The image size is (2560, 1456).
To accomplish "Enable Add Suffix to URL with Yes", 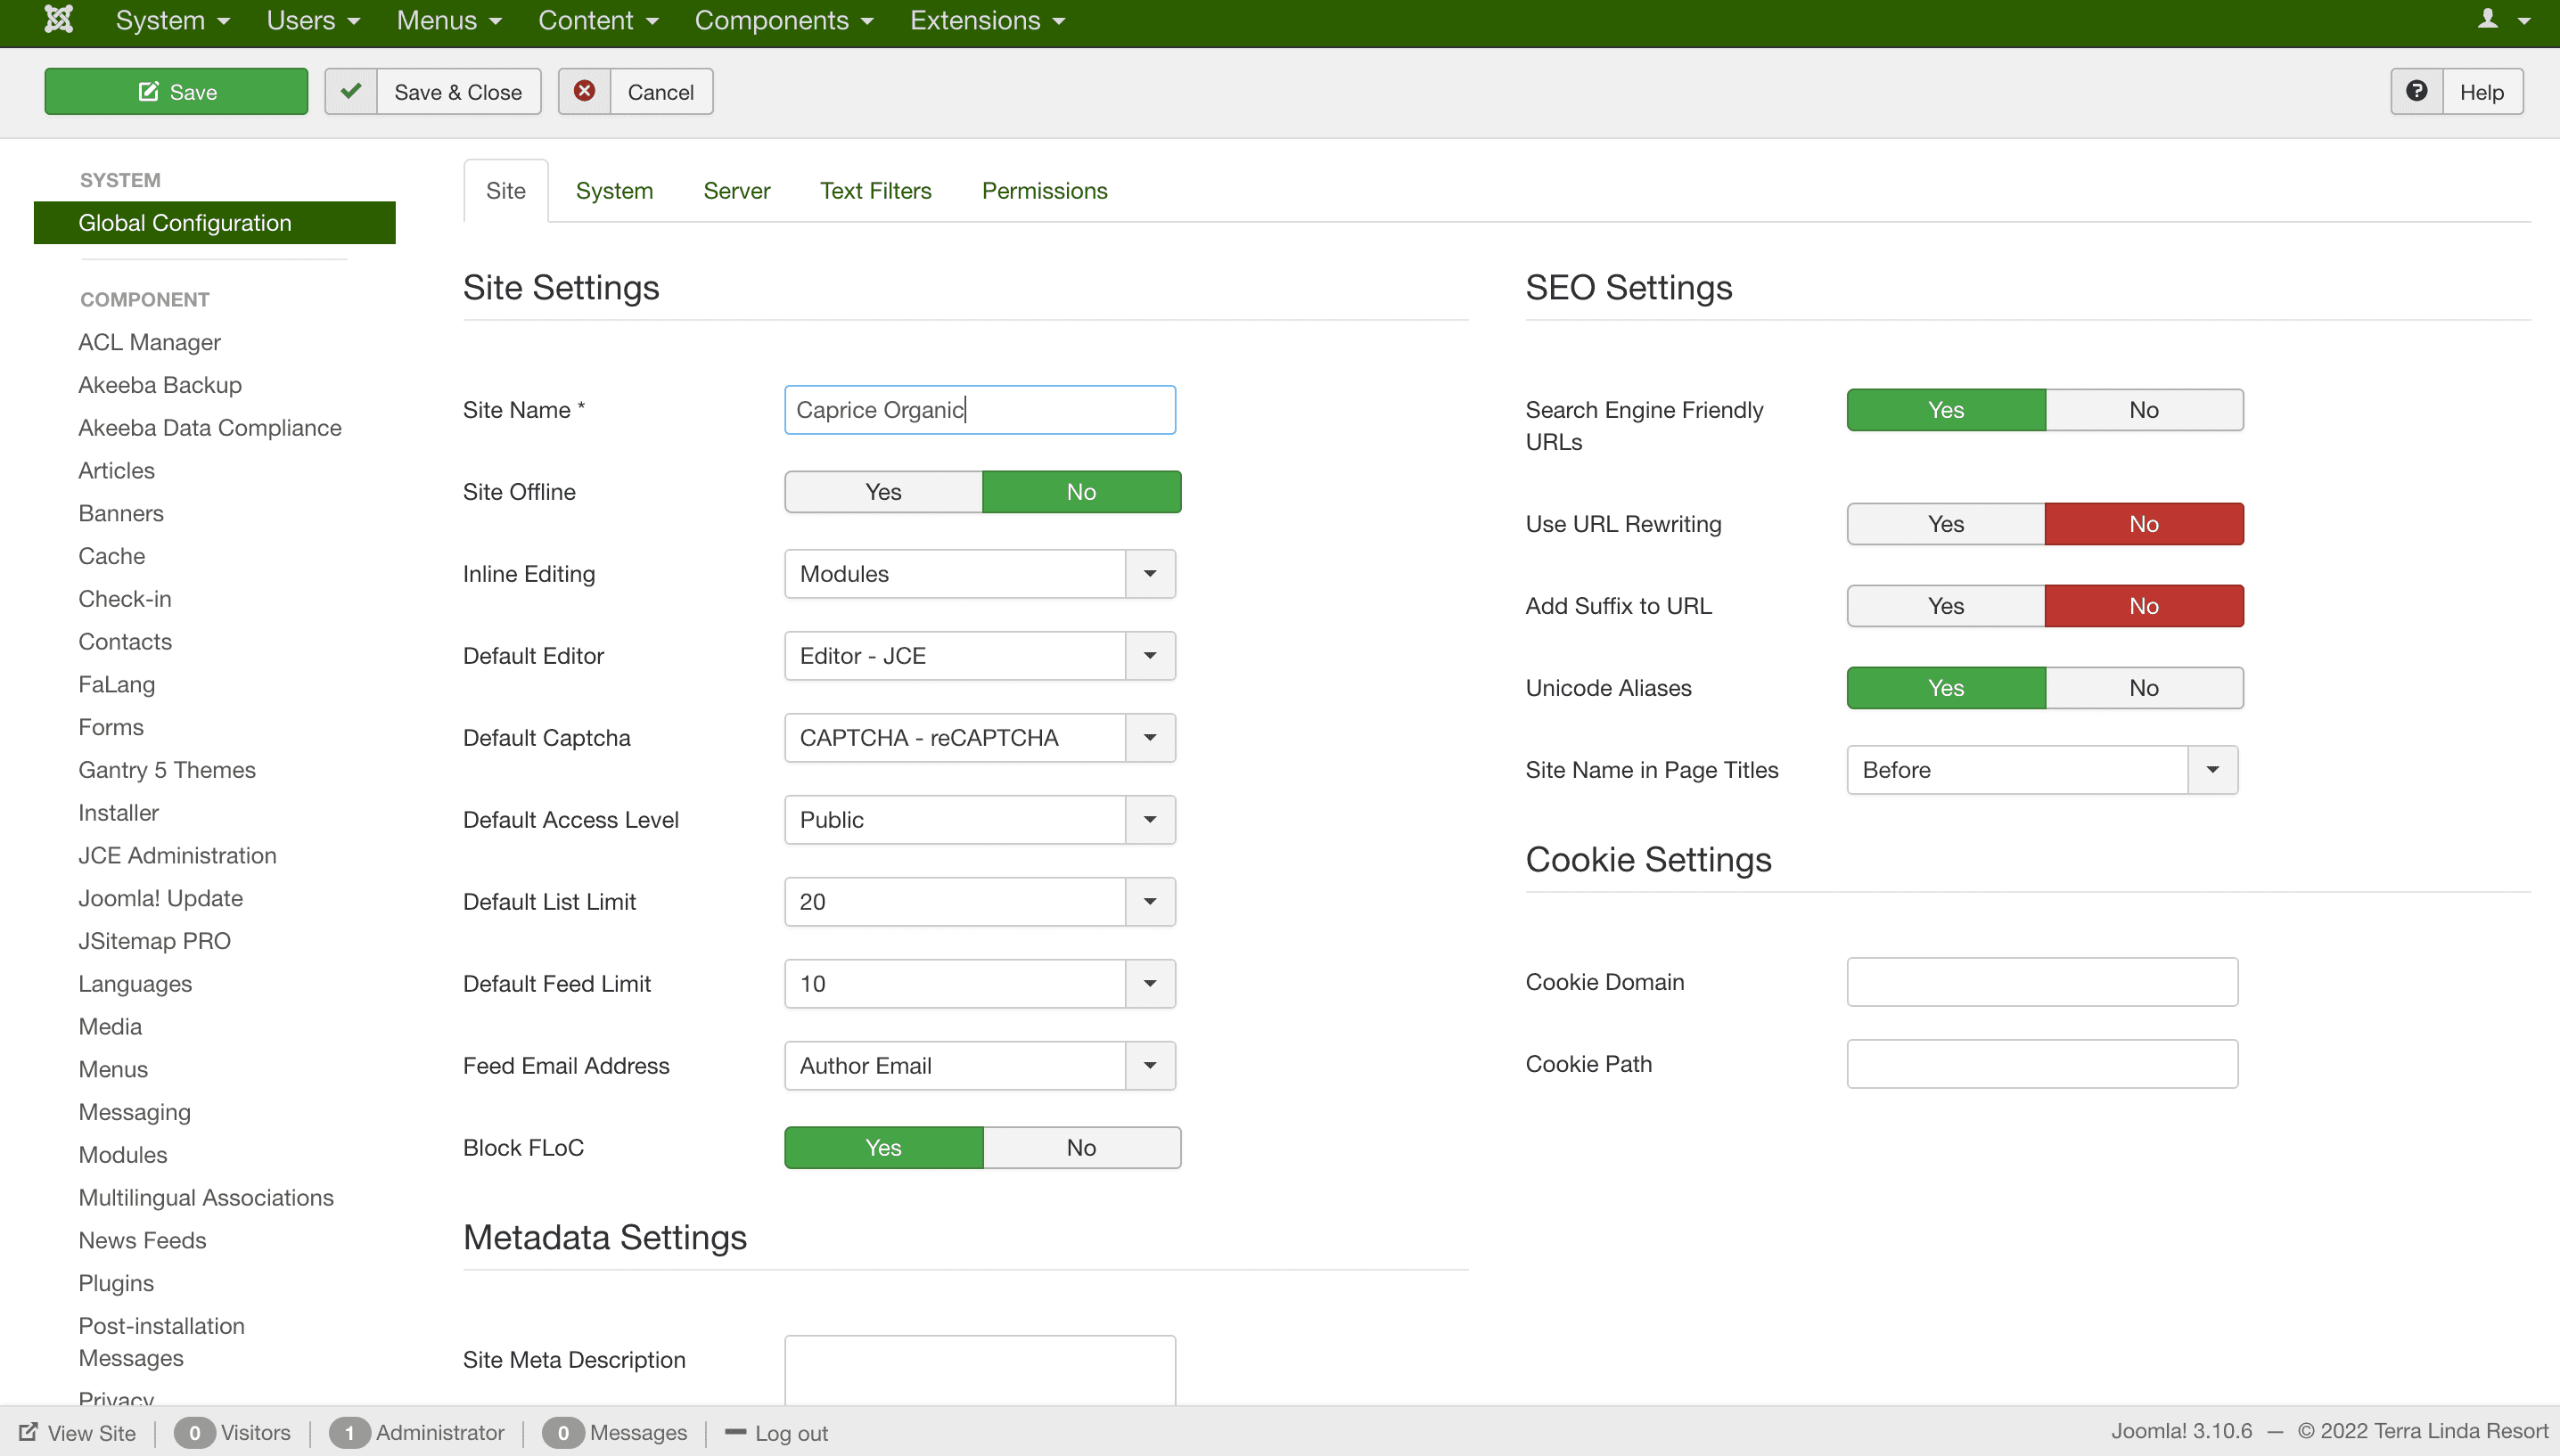I will (1946, 606).
